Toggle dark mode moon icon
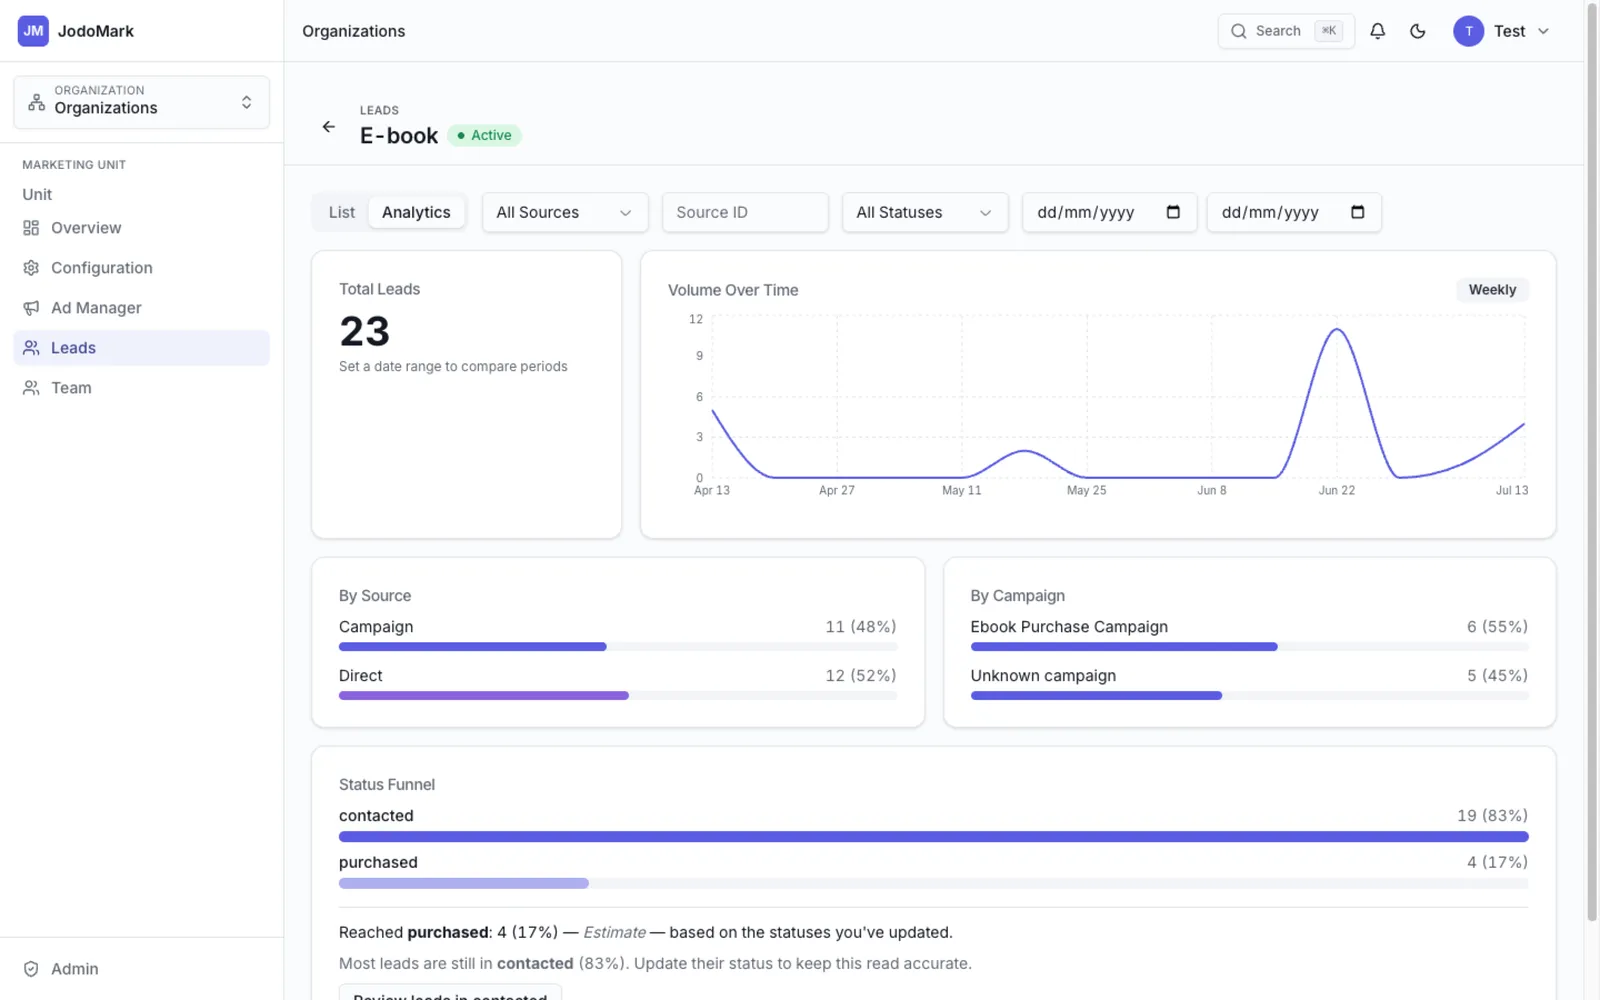This screenshot has height=1000, width=1600. pyautogui.click(x=1417, y=31)
